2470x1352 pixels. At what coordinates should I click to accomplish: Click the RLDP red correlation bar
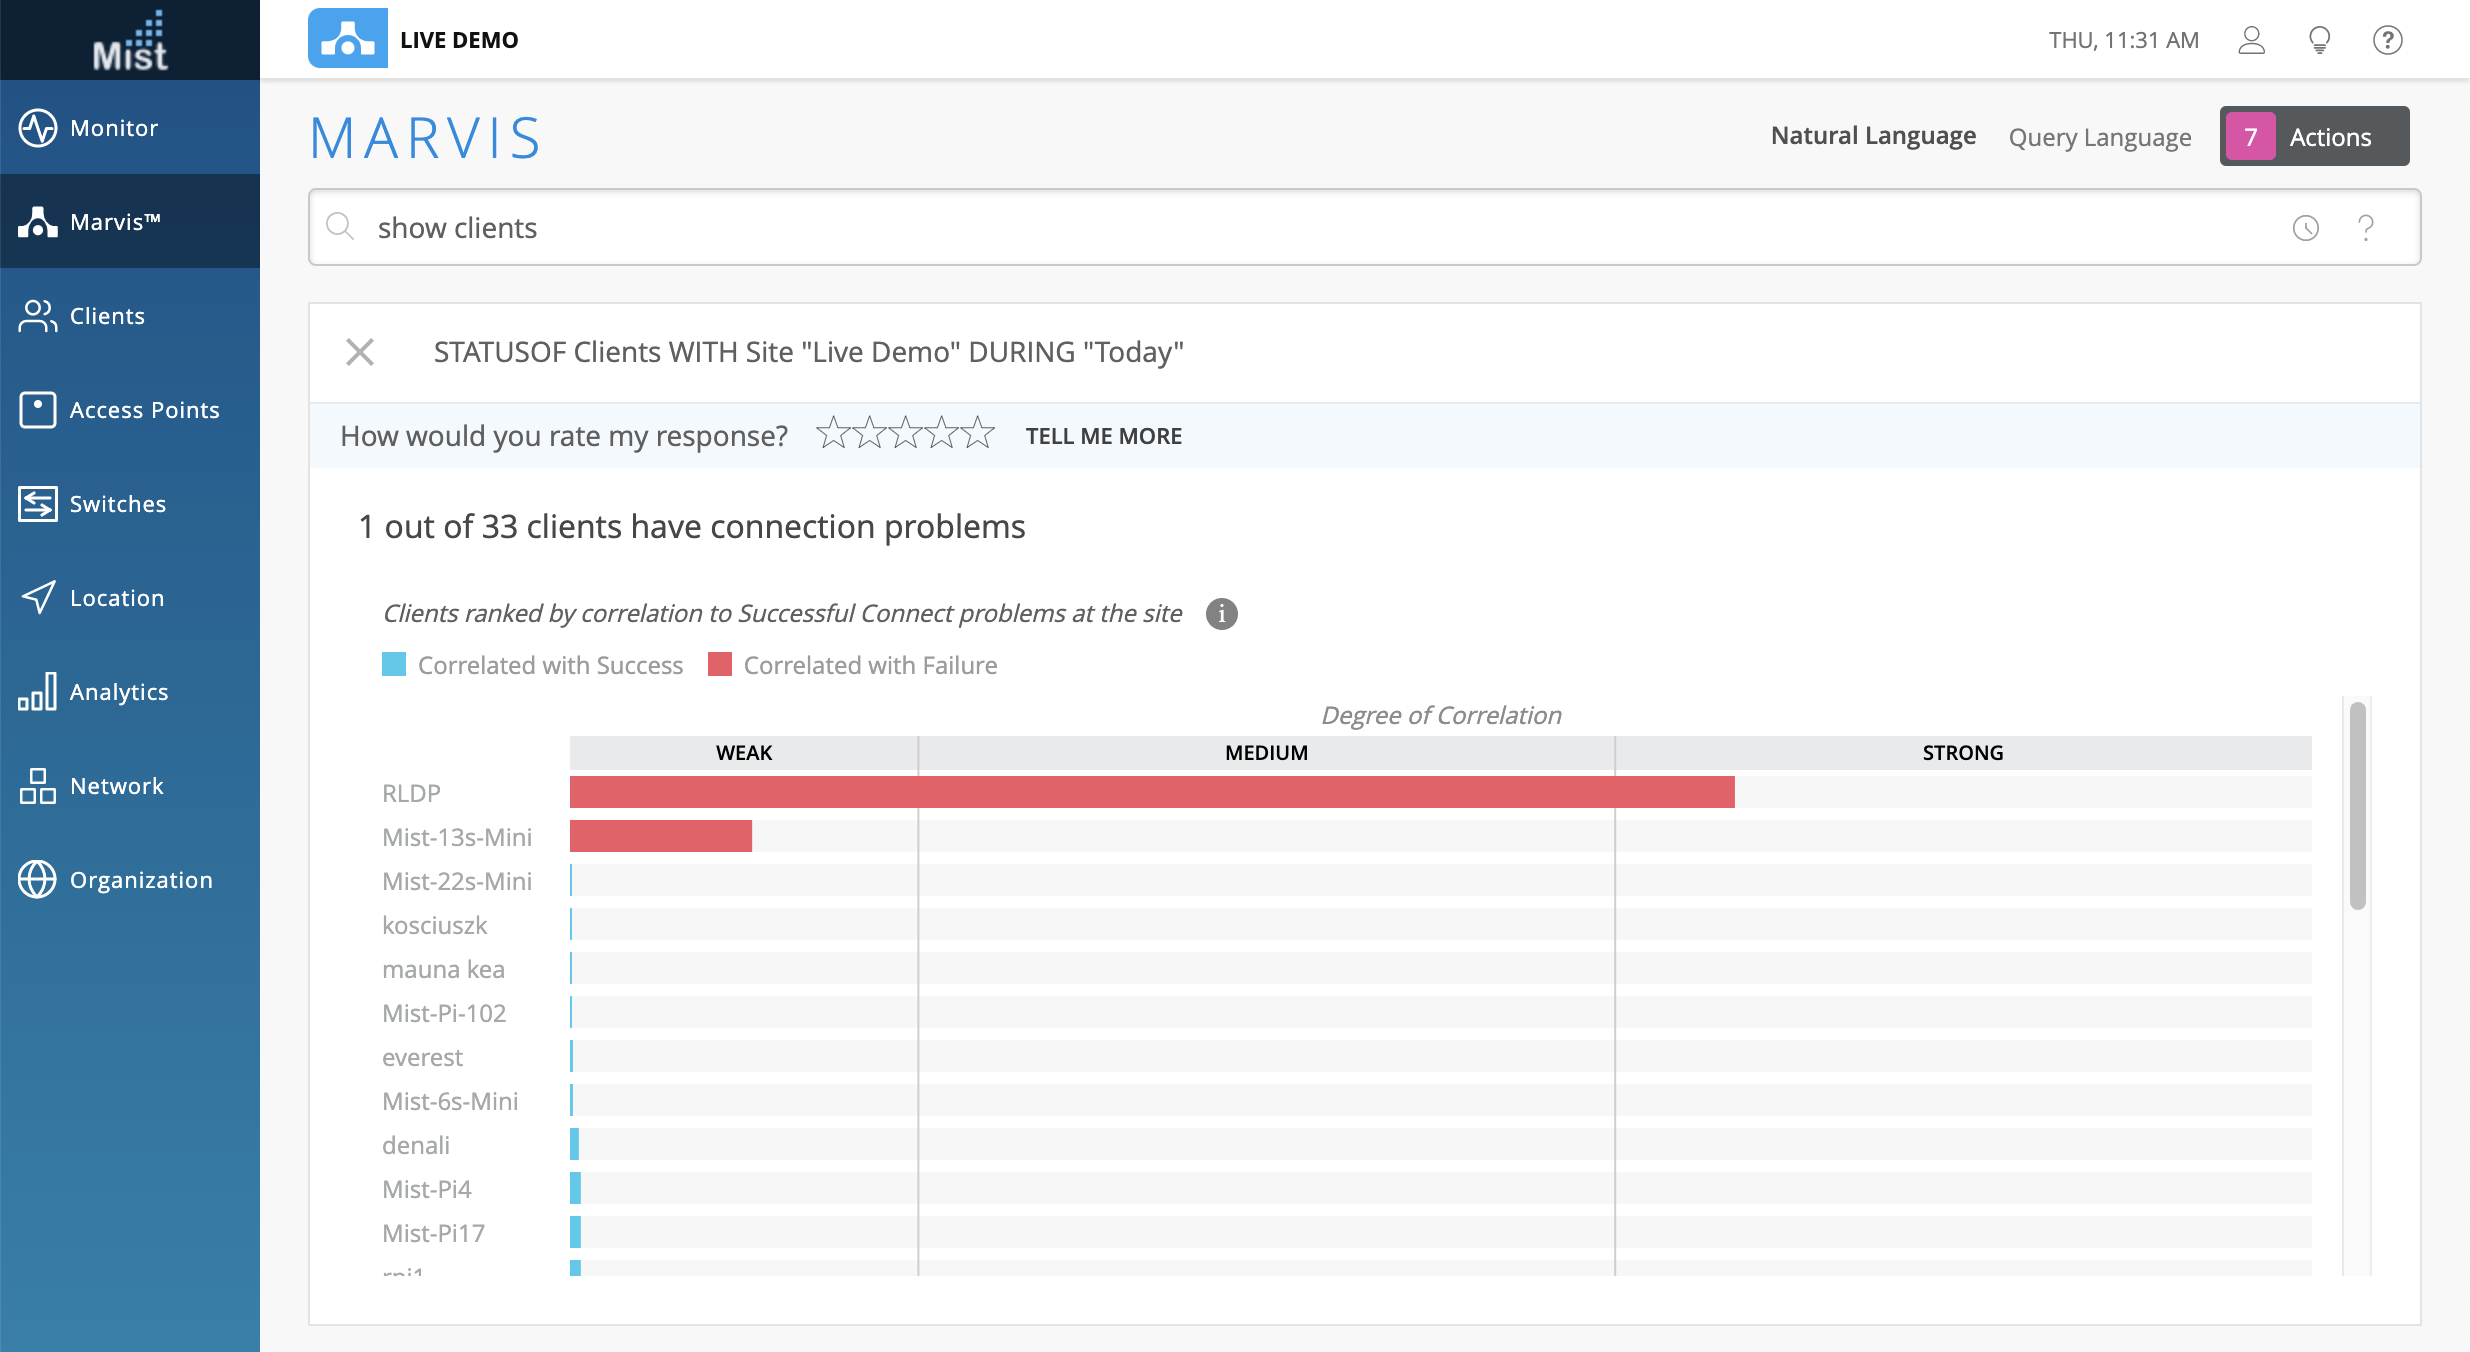[x=1152, y=792]
